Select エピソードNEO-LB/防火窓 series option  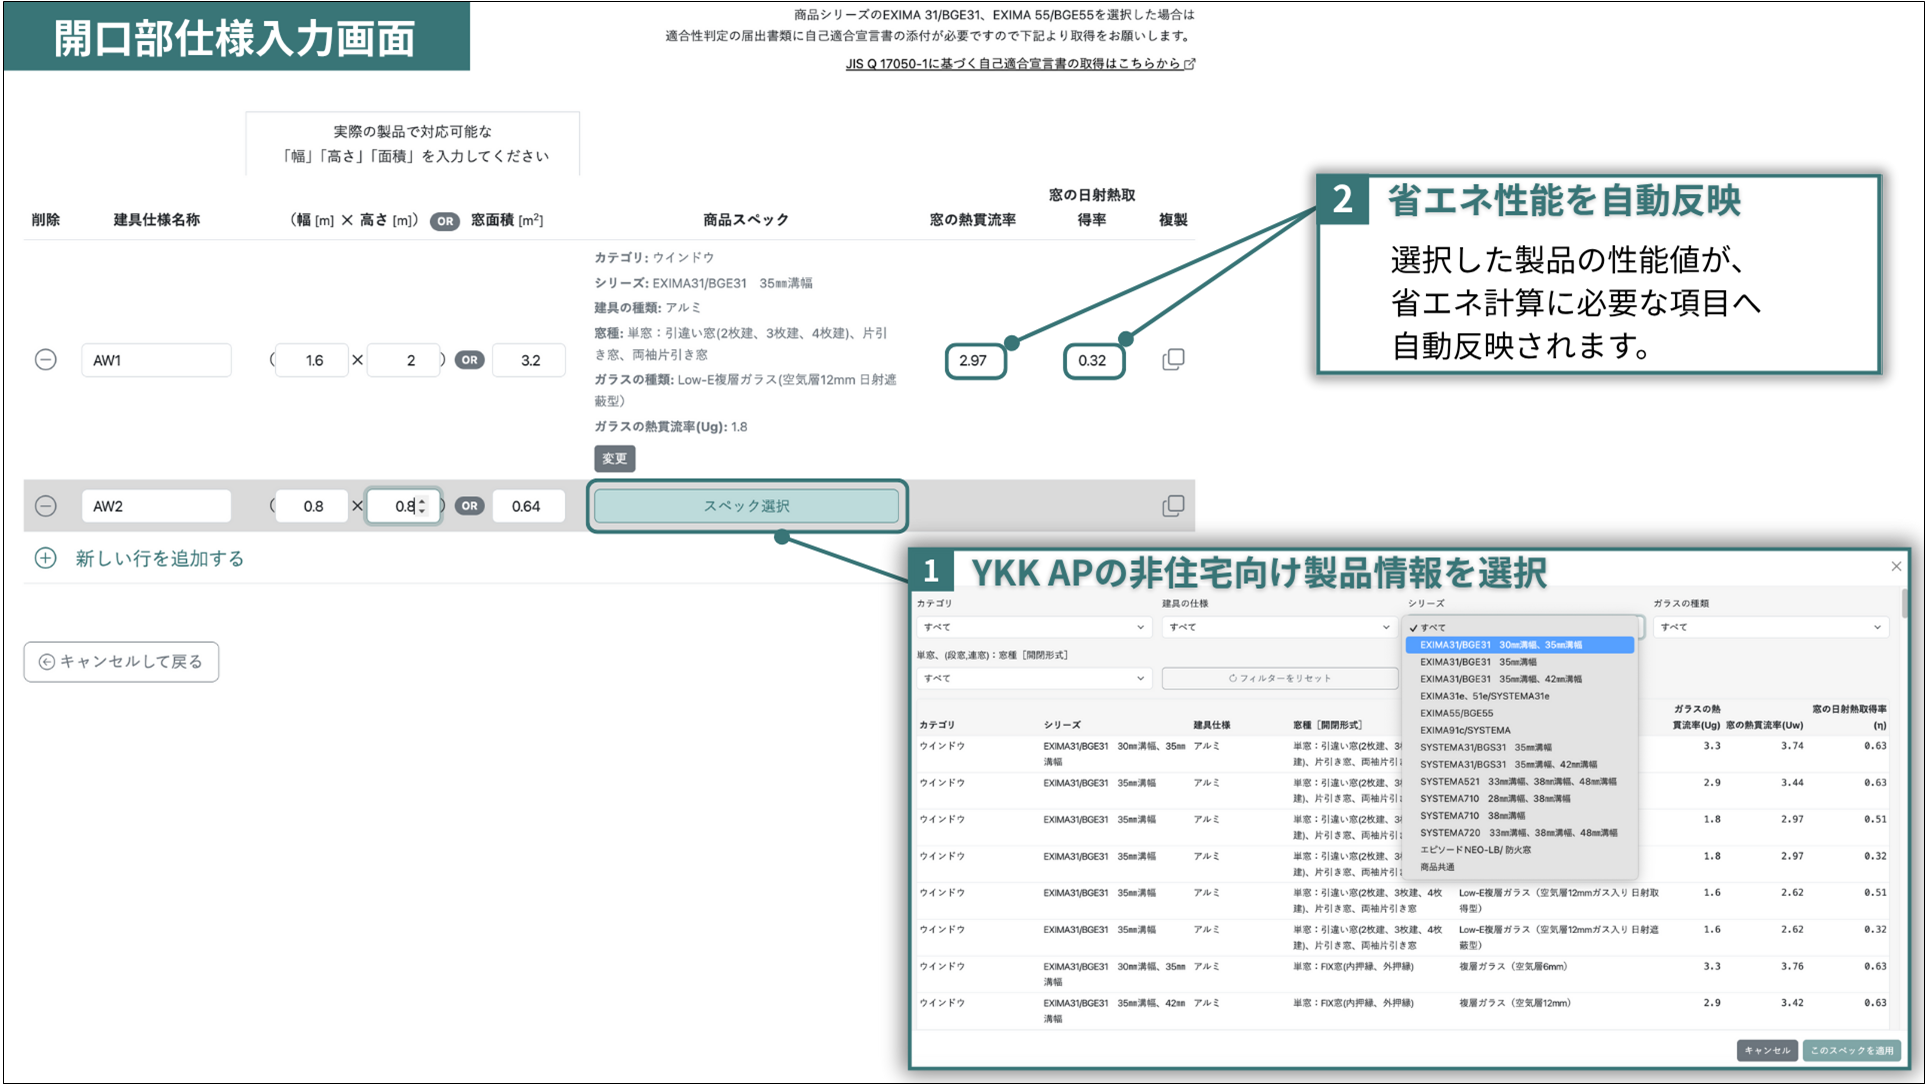coord(1475,850)
